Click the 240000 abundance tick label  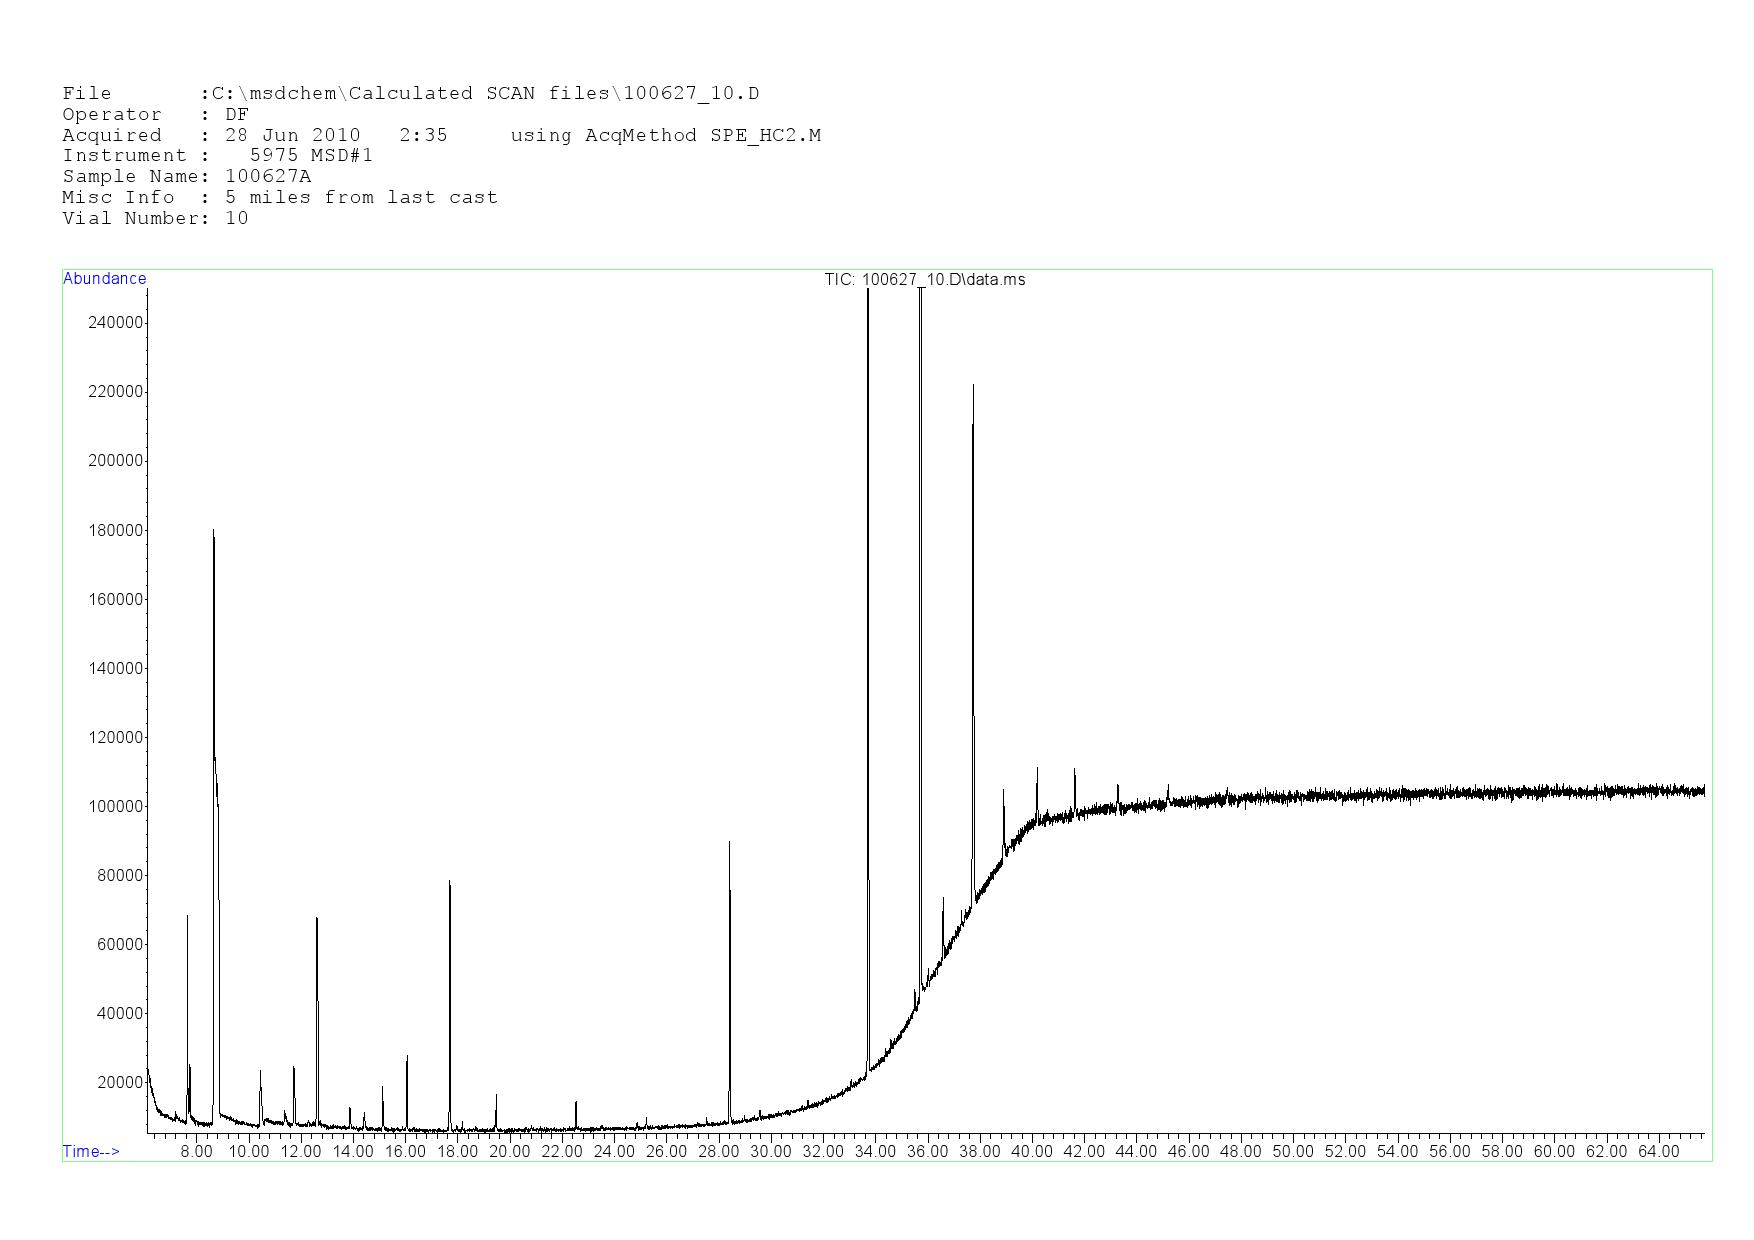pyautogui.click(x=116, y=322)
